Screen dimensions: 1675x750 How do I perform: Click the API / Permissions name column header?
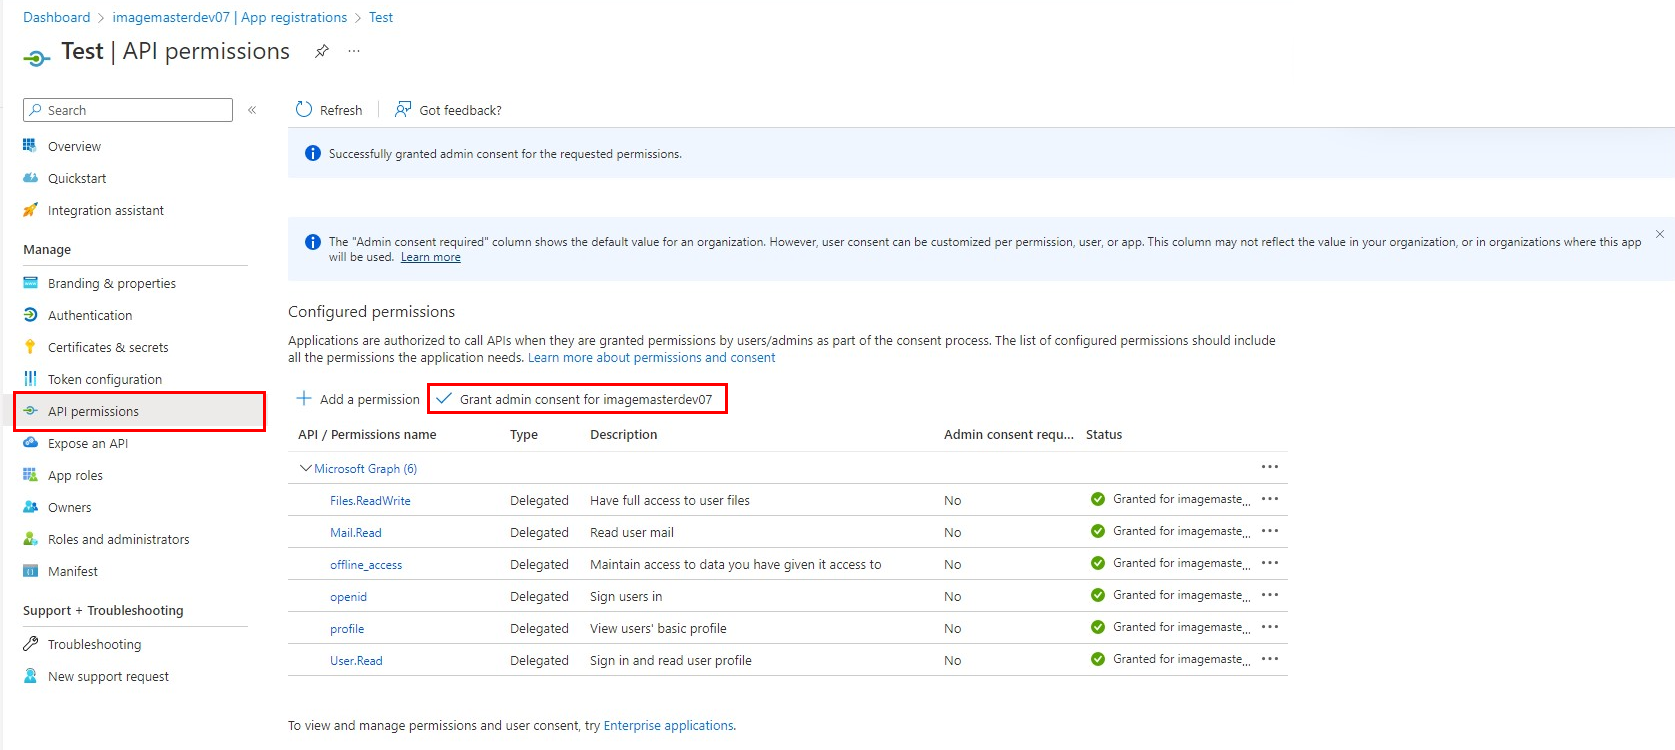[x=367, y=434]
